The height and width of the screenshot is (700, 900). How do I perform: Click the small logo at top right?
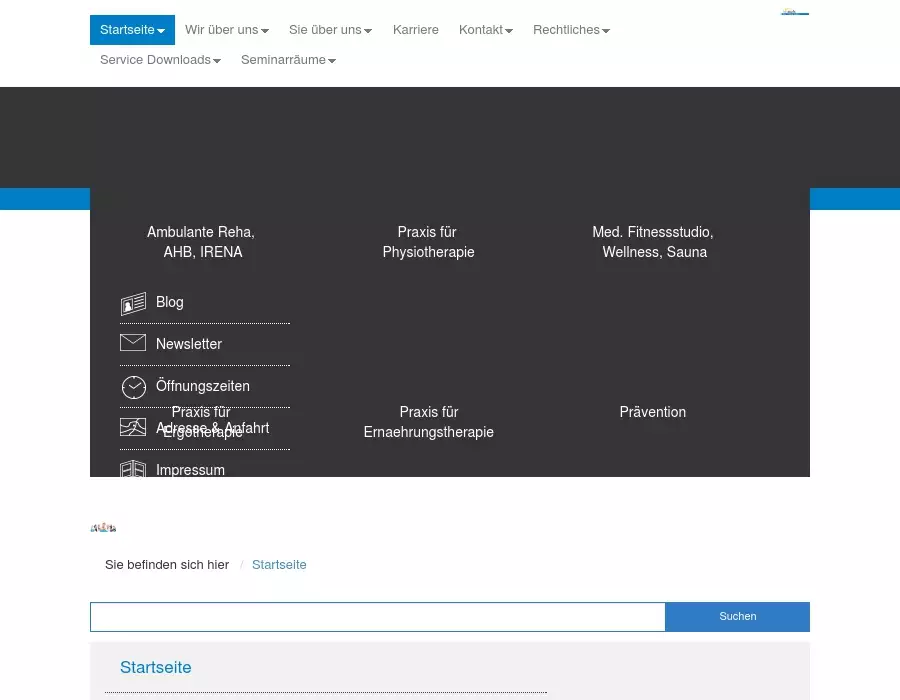(x=794, y=12)
